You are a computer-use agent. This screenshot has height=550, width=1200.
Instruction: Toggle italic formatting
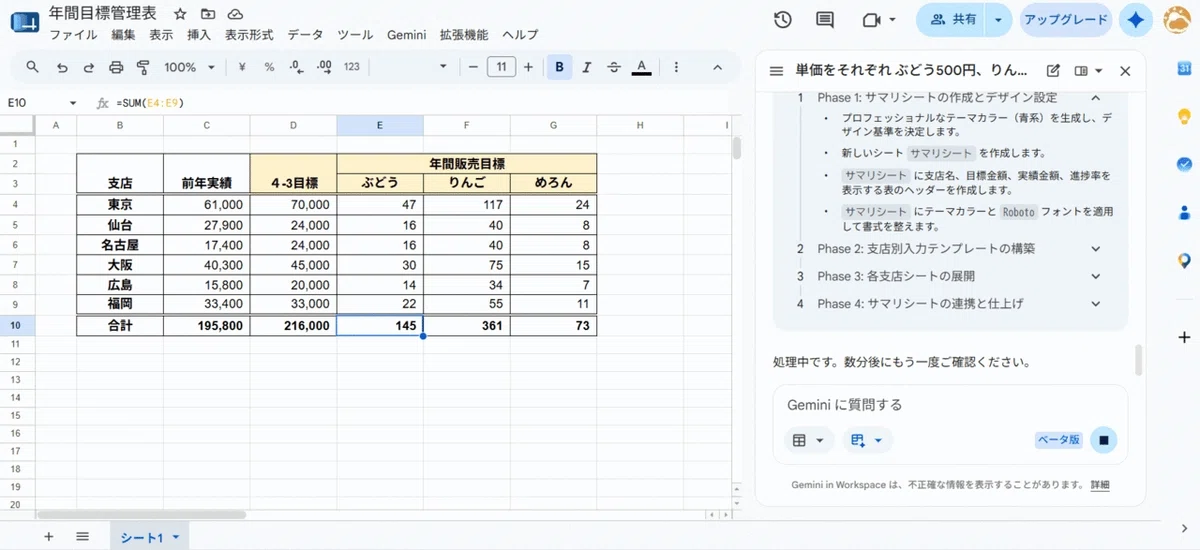click(586, 67)
